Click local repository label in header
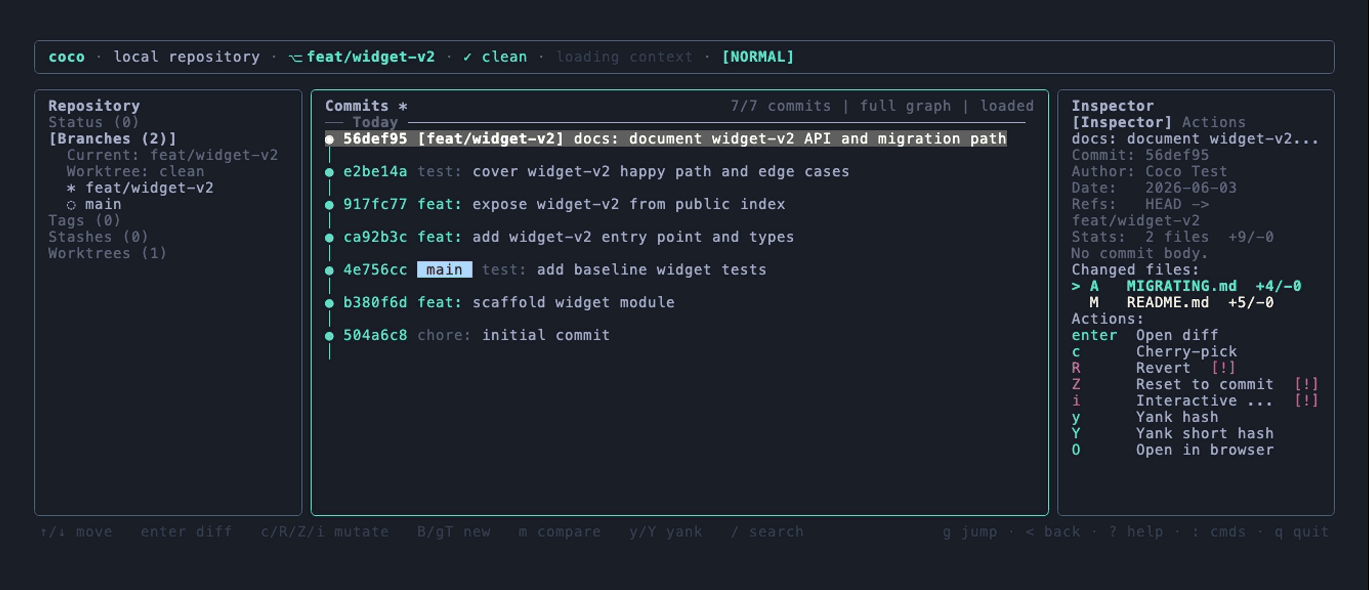Viewport: 1369px width, 590px height. point(187,57)
